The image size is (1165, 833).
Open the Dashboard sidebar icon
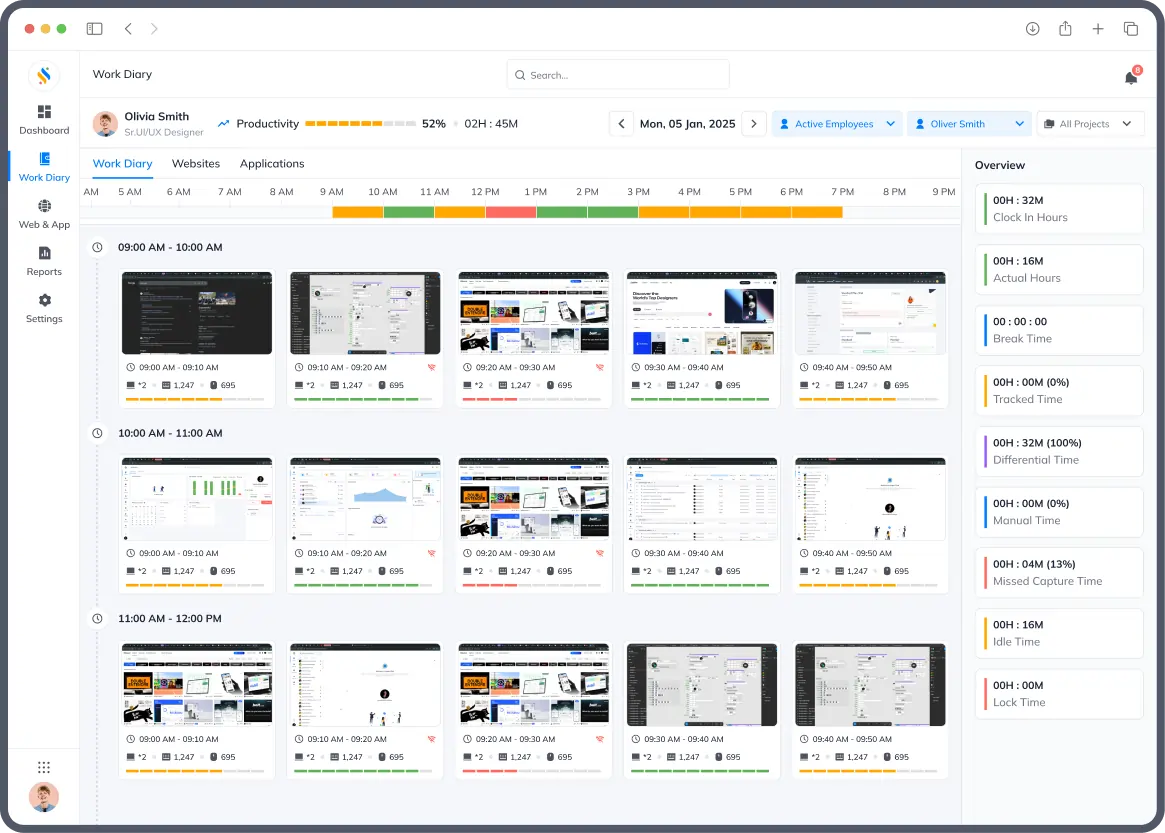point(44,112)
